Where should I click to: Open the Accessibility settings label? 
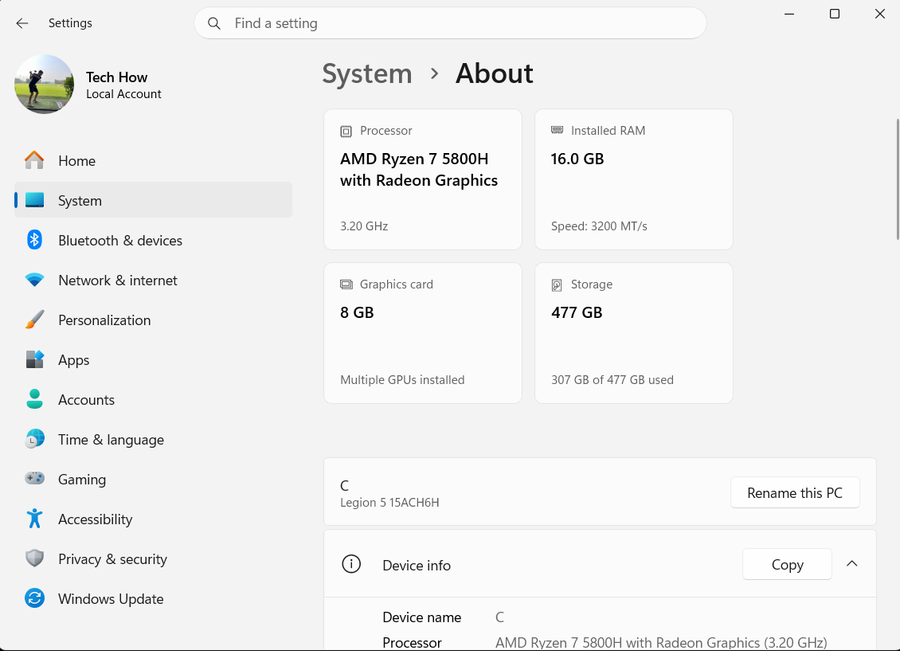tap(95, 520)
